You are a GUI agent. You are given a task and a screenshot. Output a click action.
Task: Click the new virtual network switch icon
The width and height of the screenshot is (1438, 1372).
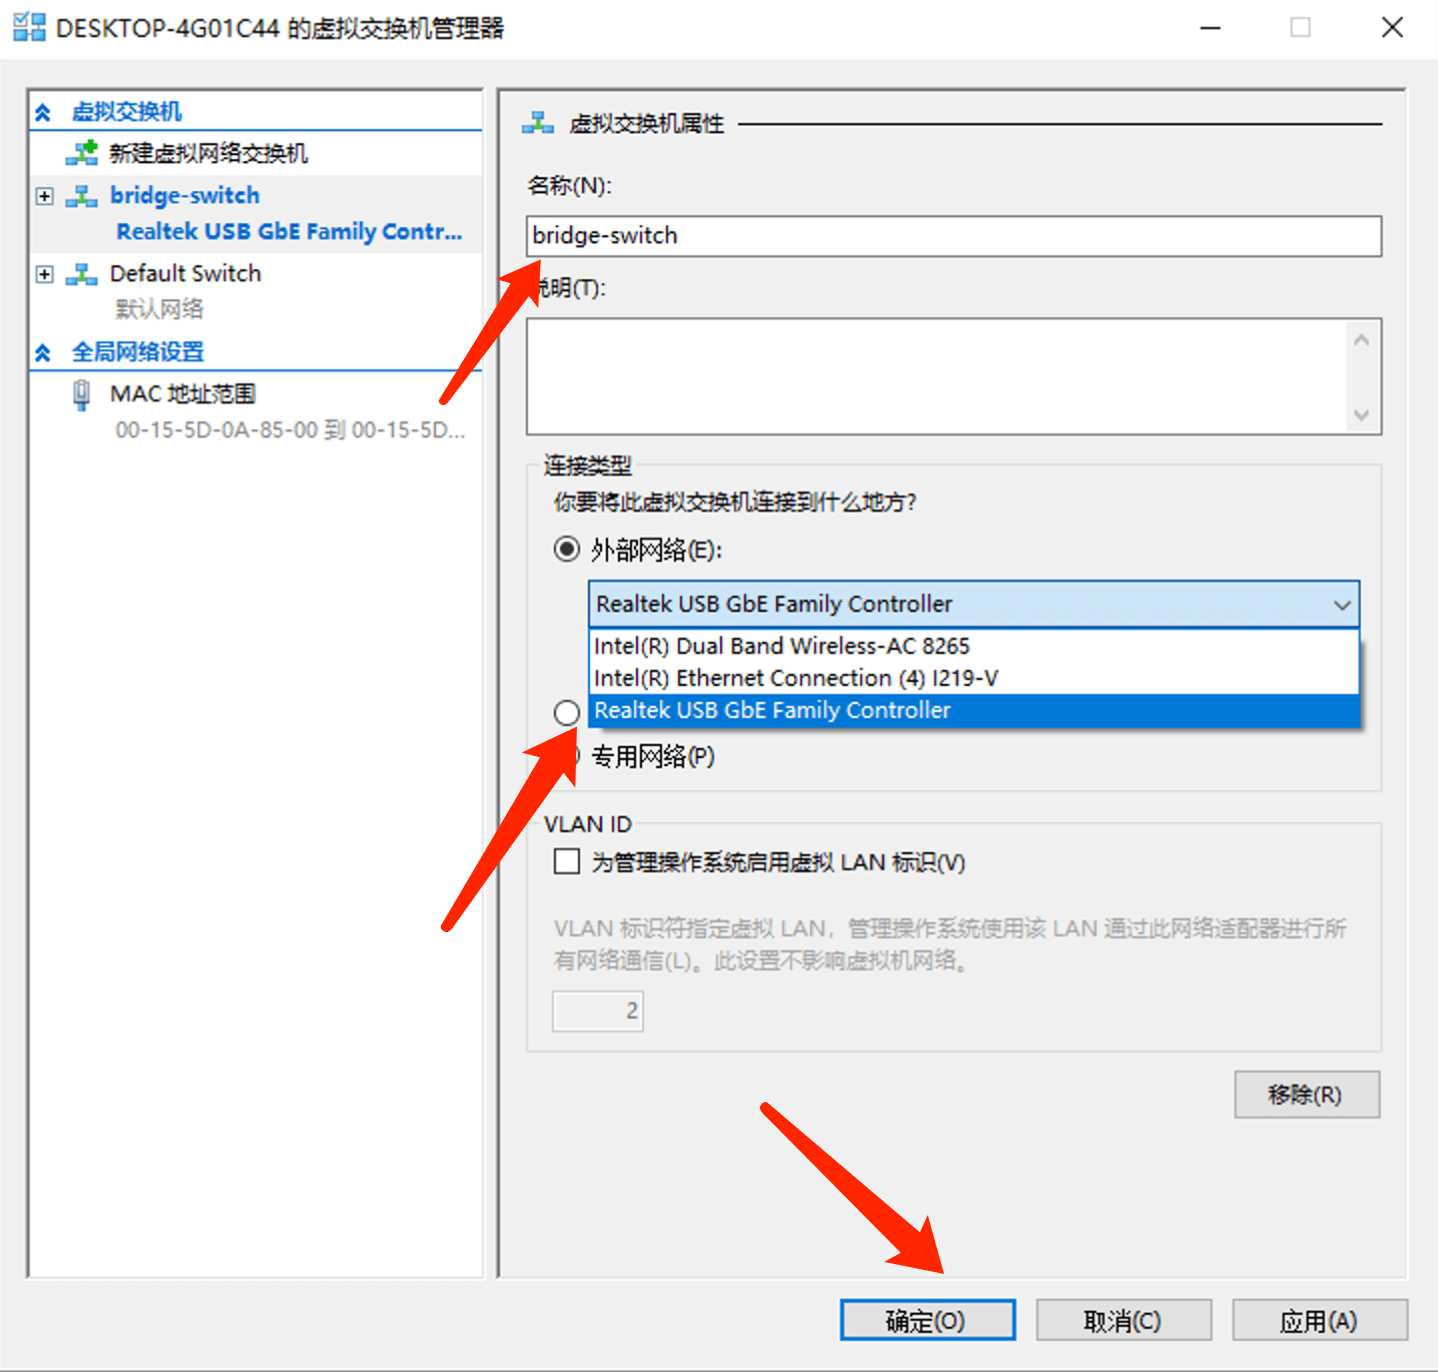tap(82, 153)
